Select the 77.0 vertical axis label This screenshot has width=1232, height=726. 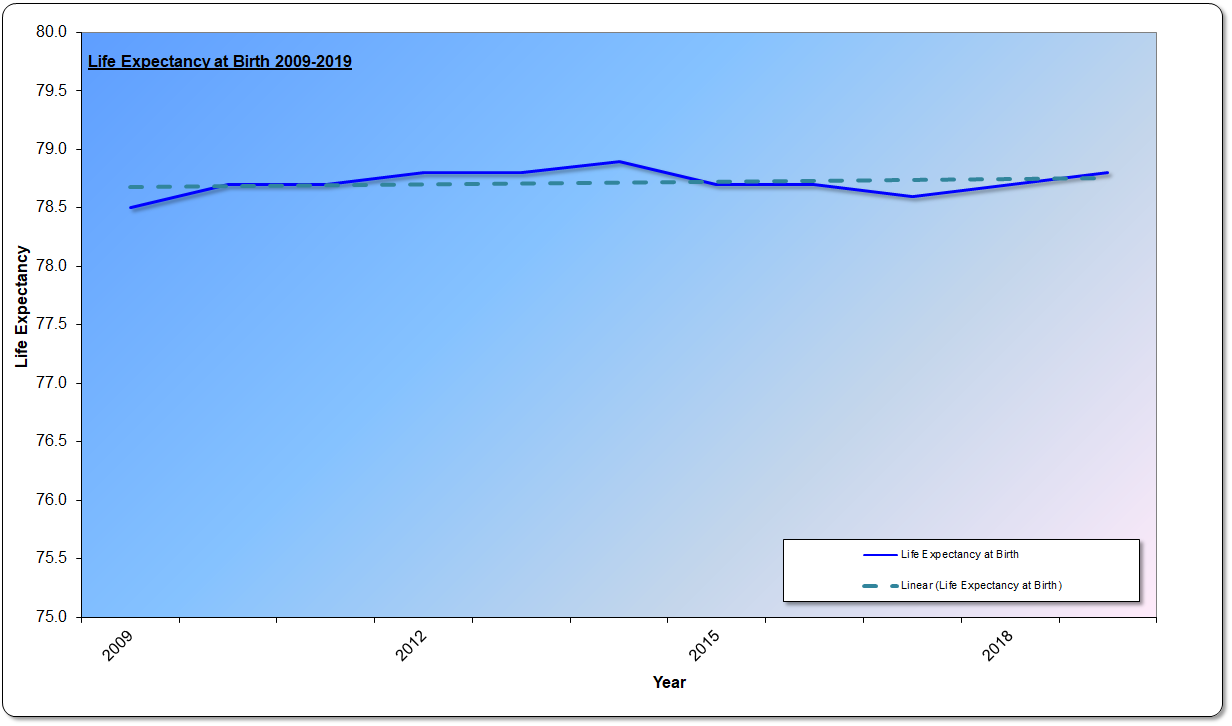tap(51, 383)
